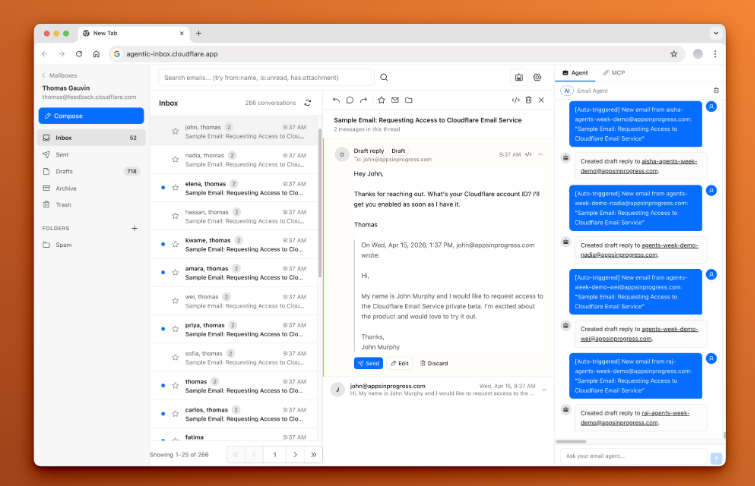Open settings via the gear icon
The width and height of the screenshot is (755, 486).
click(x=537, y=77)
